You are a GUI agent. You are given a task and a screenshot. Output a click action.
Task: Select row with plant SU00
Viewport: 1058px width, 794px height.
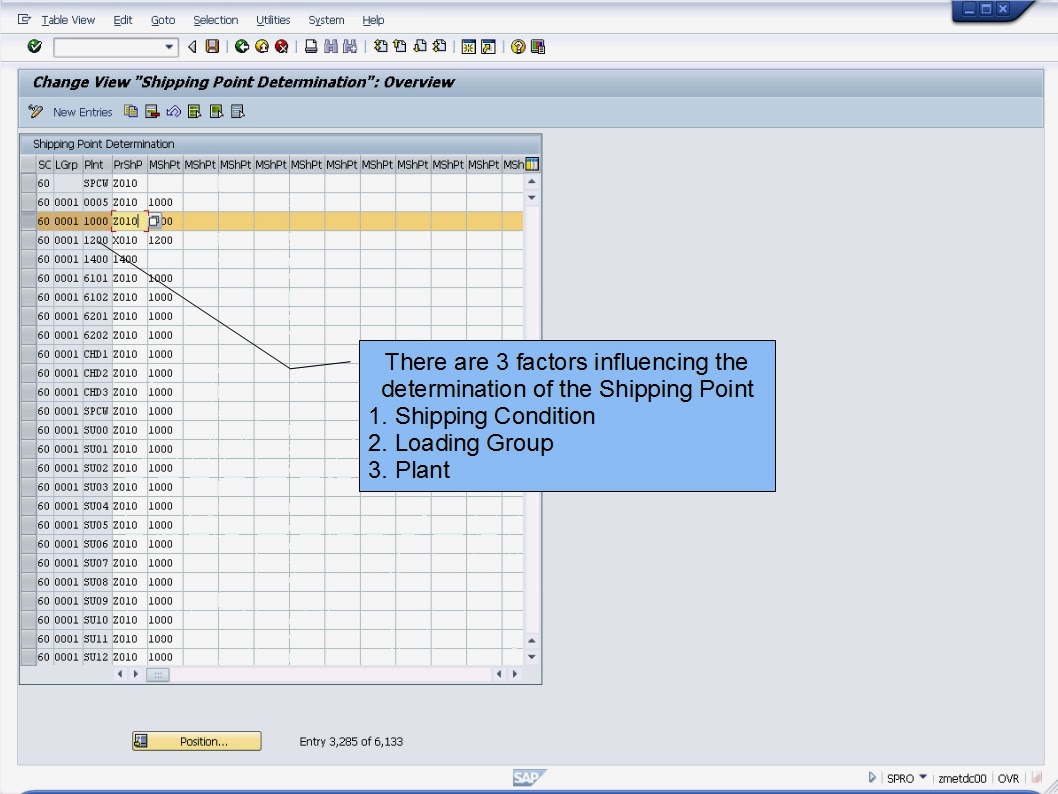tap(28, 430)
